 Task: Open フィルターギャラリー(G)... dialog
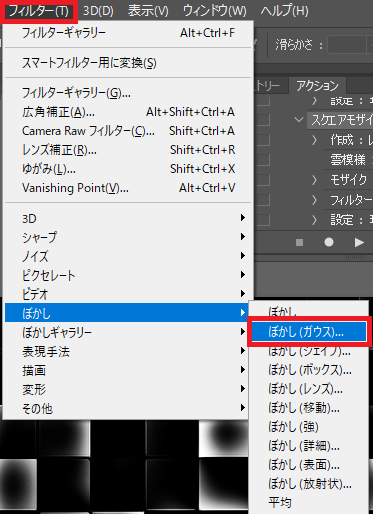(128, 93)
